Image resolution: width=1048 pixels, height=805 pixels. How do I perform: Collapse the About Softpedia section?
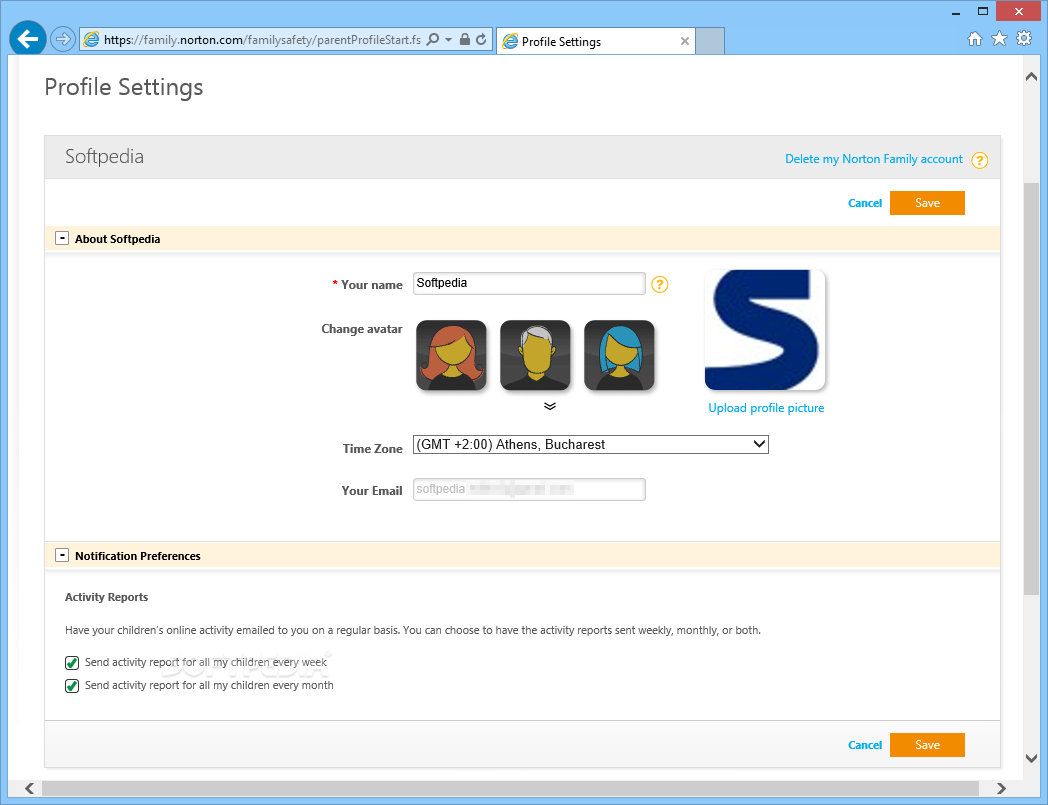click(62, 238)
